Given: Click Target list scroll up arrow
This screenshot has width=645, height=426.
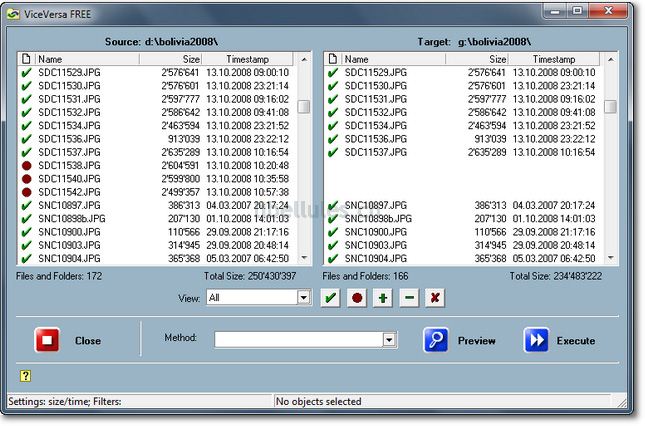Looking at the screenshot, I should point(611,60).
